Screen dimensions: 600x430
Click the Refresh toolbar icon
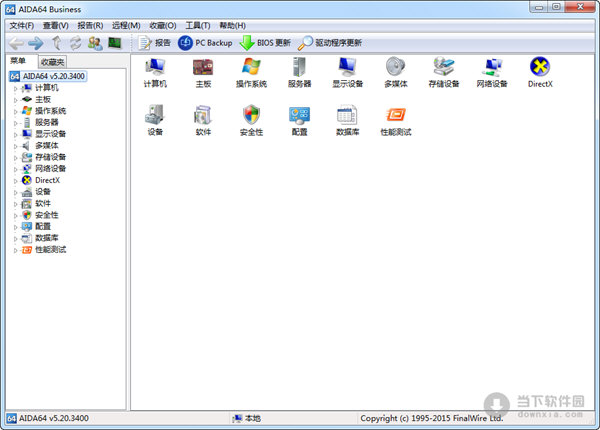pyautogui.click(x=76, y=43)
